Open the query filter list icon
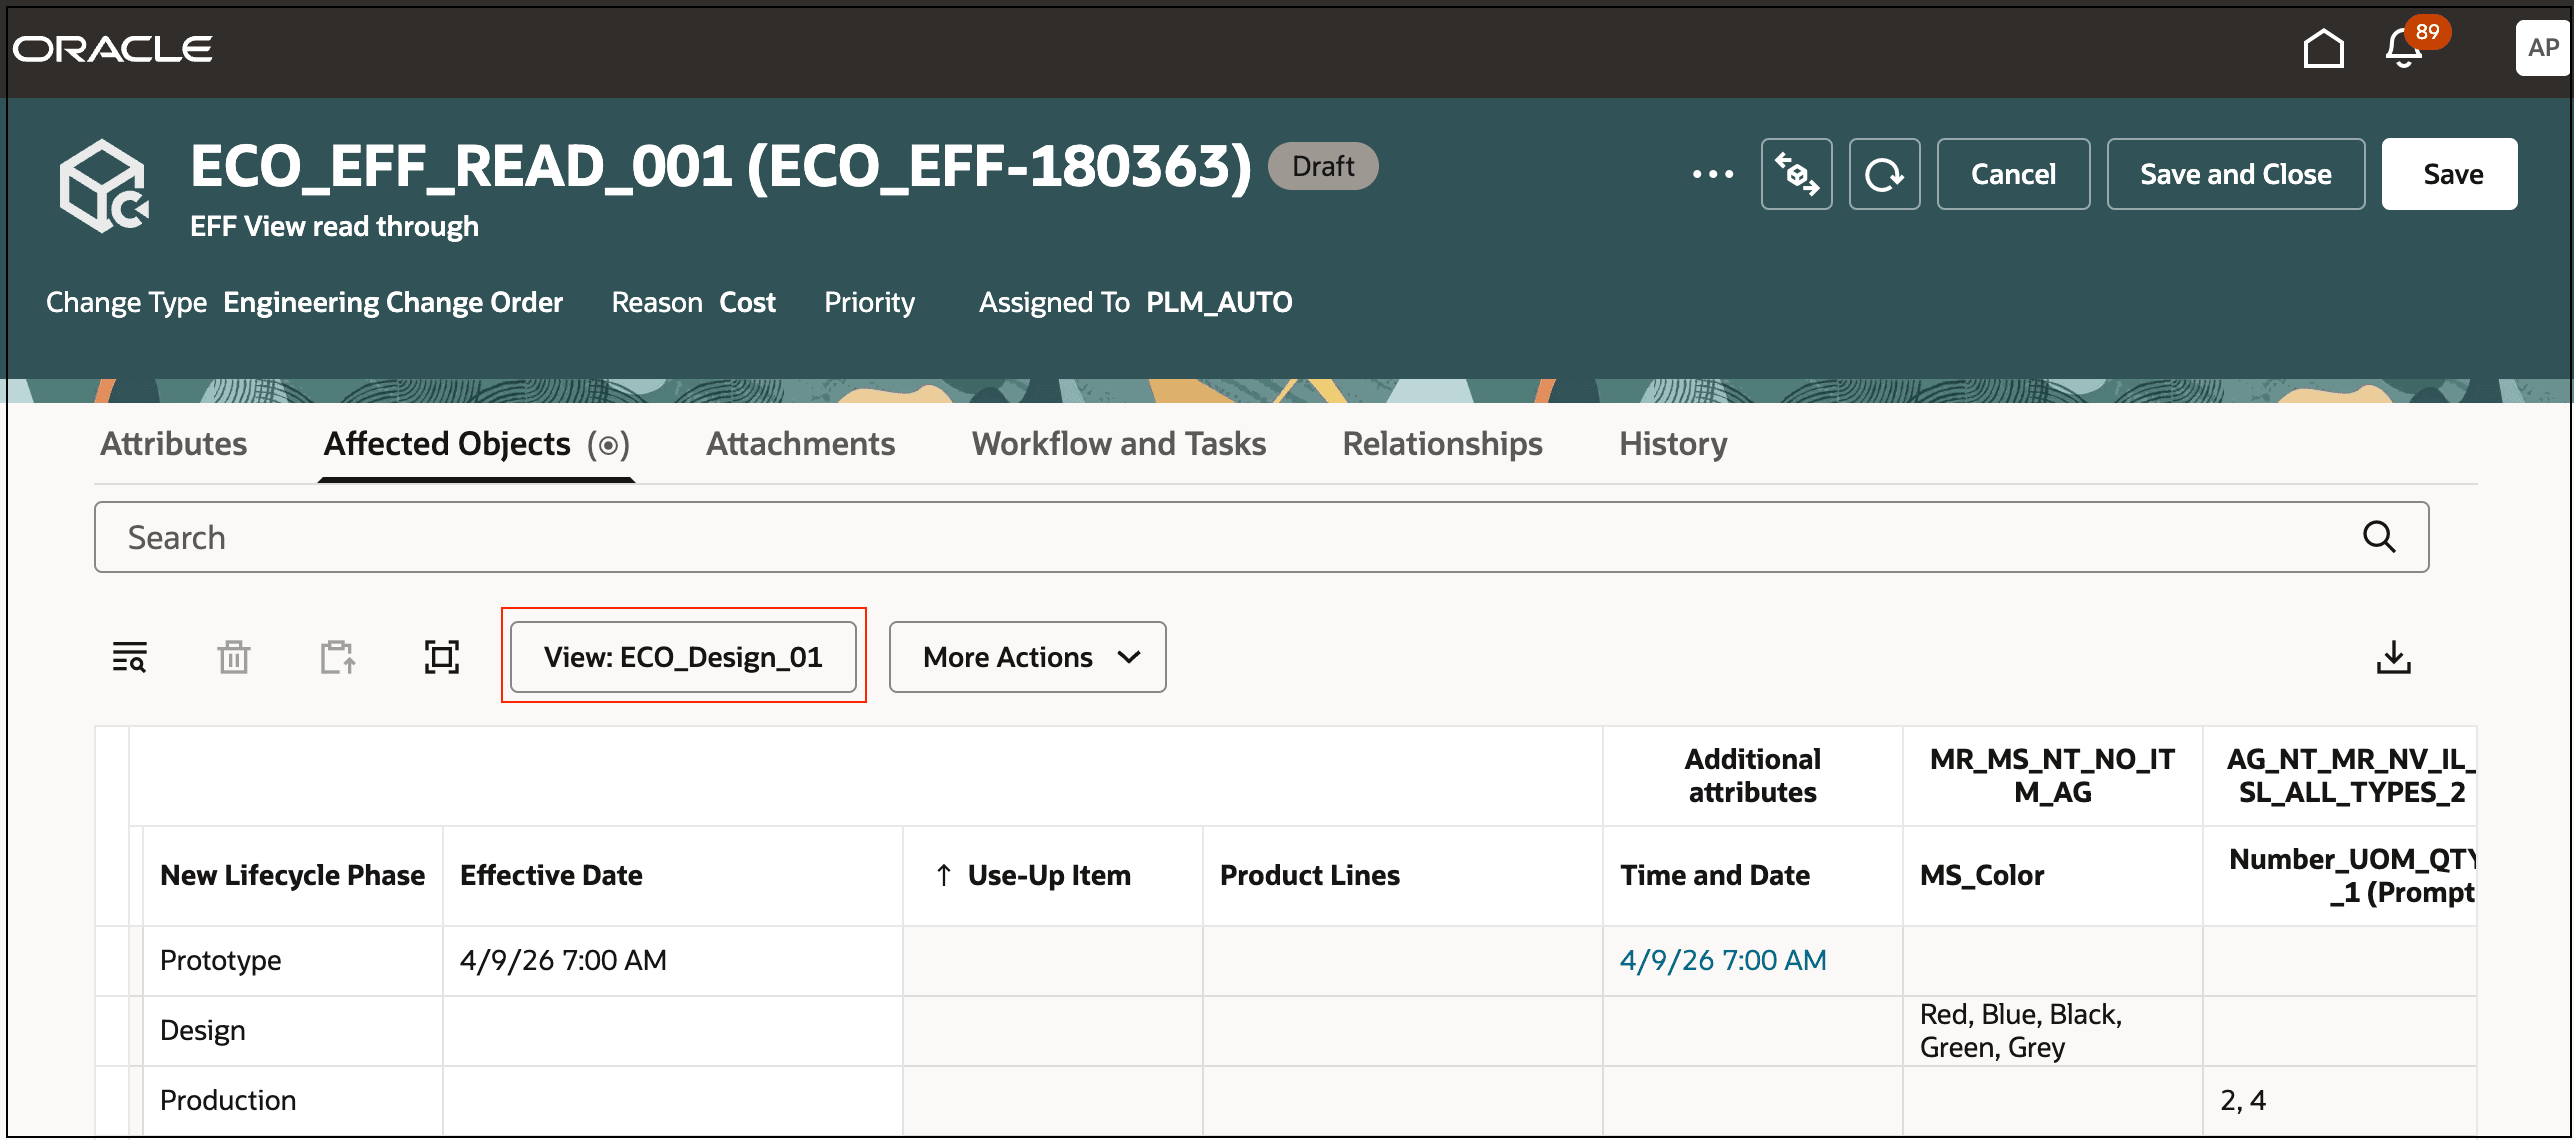Screen dimensions: 2574x1140 click(x=129, y=657)
